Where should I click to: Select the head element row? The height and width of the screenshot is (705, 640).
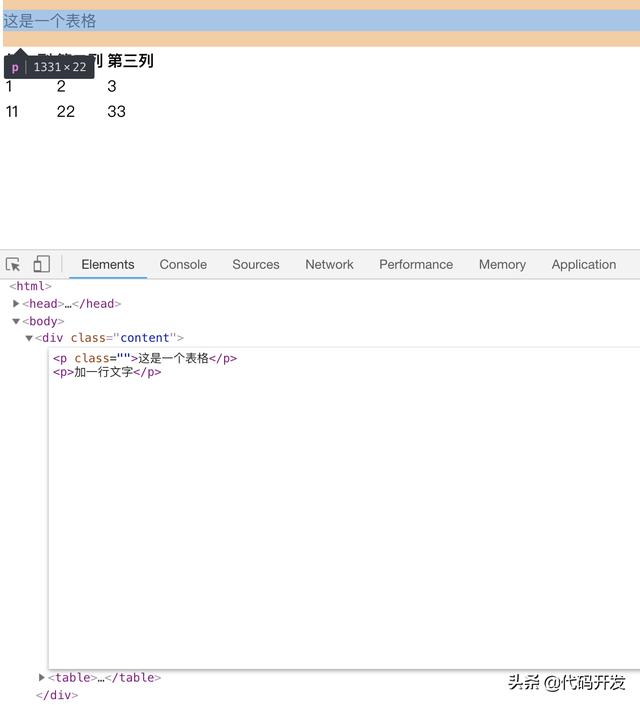72,303
